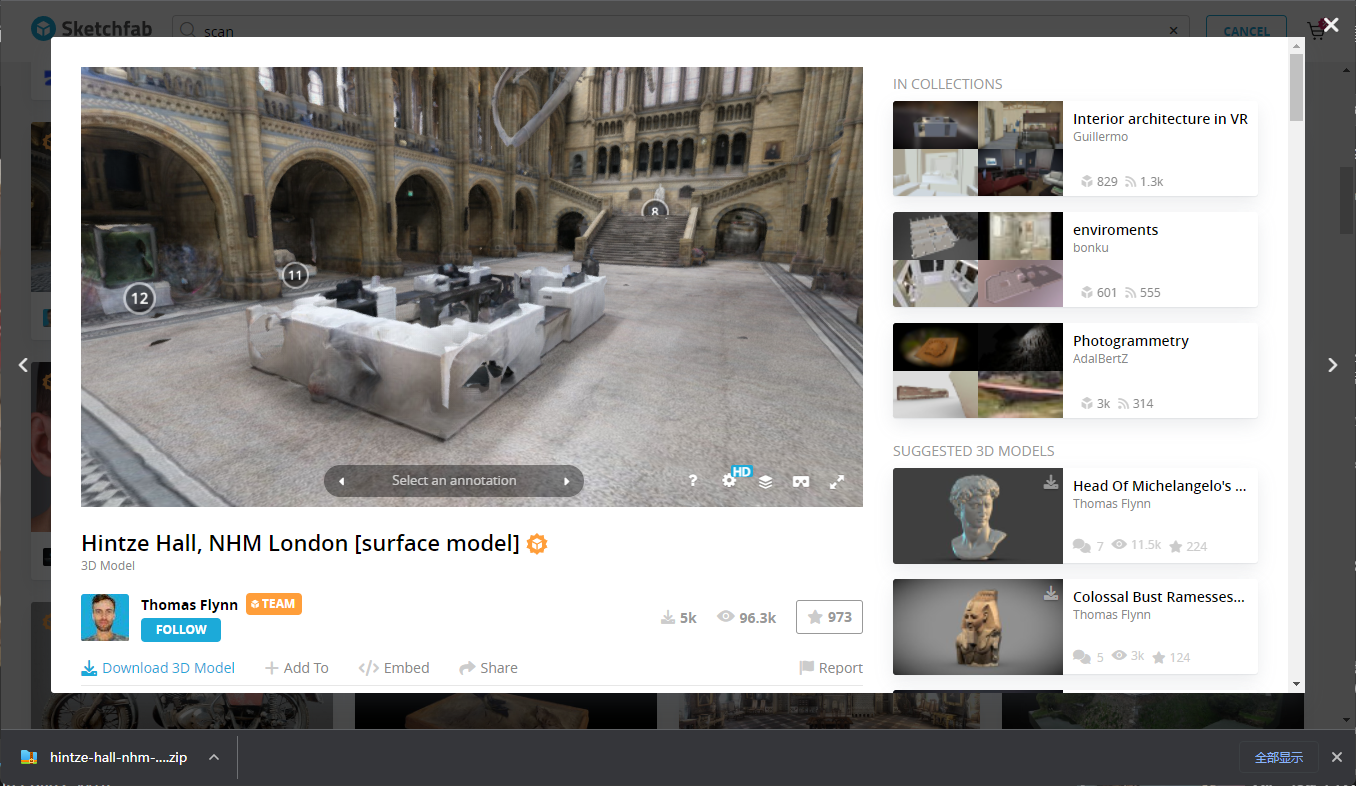This screenshot has width=1356, height=786.
Task: Click download icon on Ramesses thumbnail
Action: (1050, 593)
